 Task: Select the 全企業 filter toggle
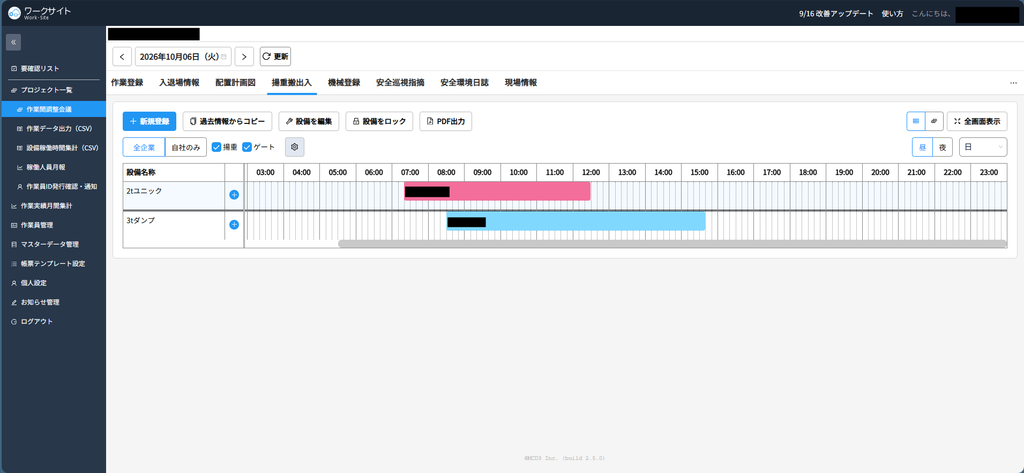coord(144,147)
